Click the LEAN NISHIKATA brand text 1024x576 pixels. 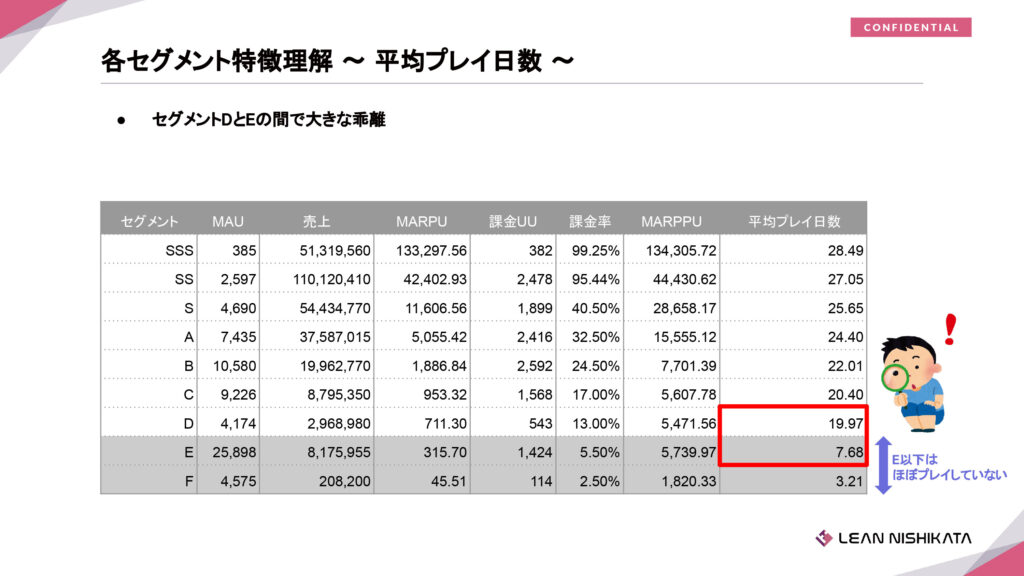(x=906, y=538)
